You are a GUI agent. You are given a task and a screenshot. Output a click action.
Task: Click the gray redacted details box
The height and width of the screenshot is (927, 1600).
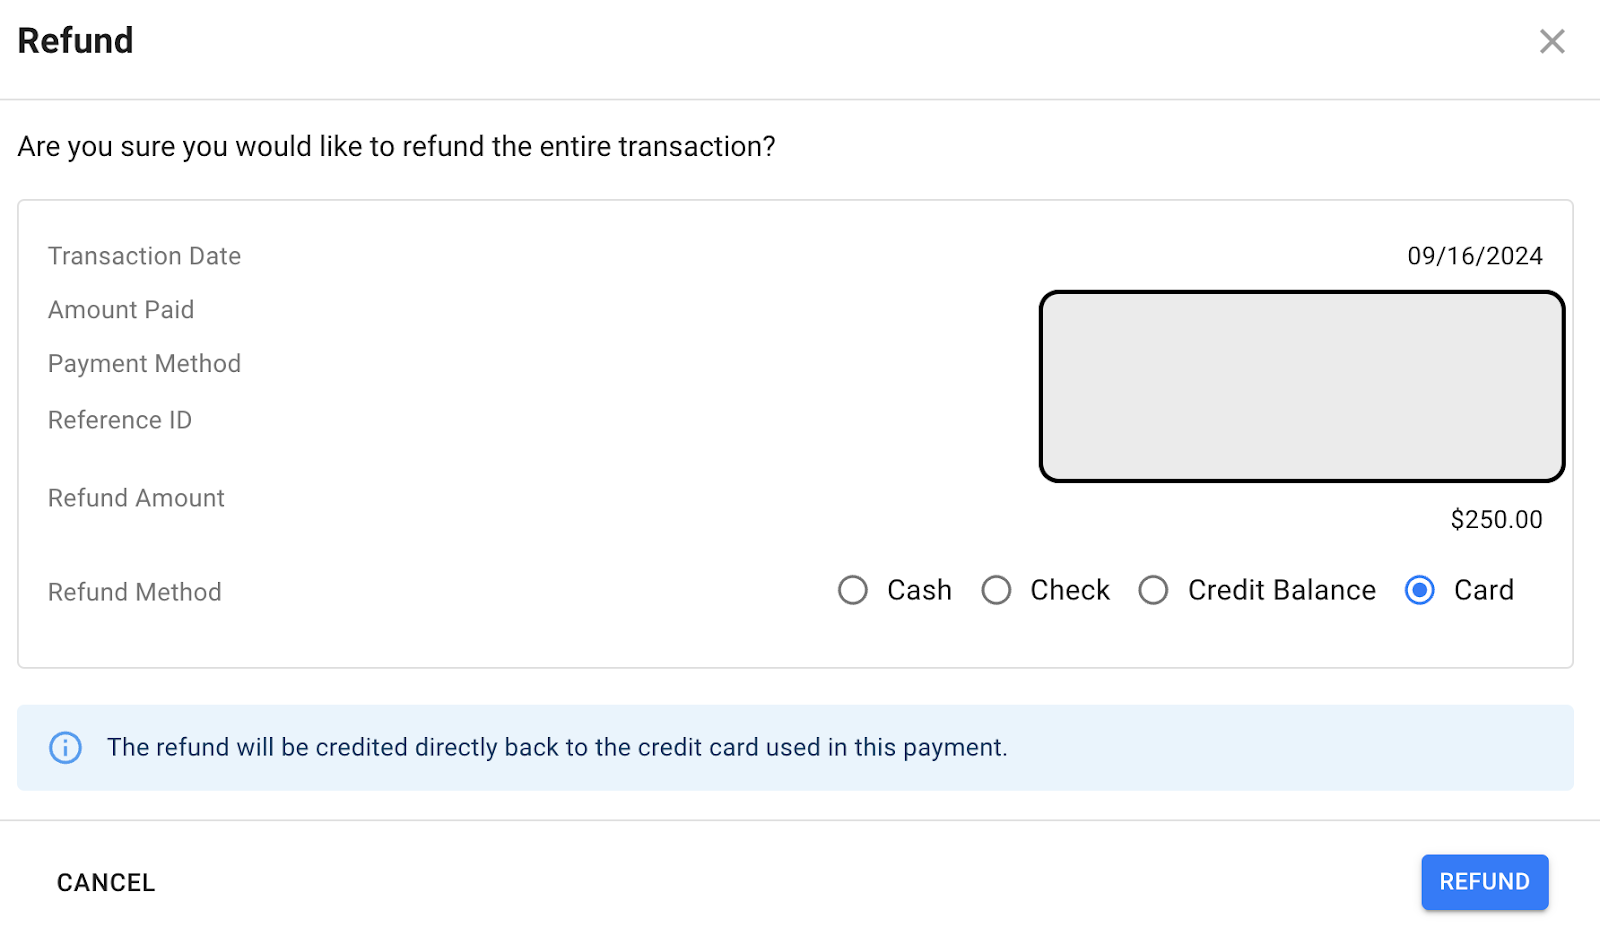click(x=1302, y=386)
